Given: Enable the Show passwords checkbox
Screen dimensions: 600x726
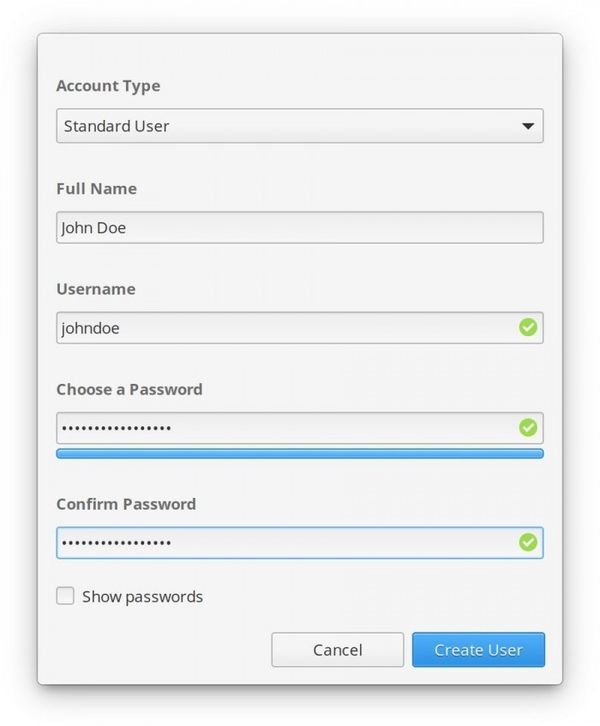Looking at the screenshot, I should point(65,596).
